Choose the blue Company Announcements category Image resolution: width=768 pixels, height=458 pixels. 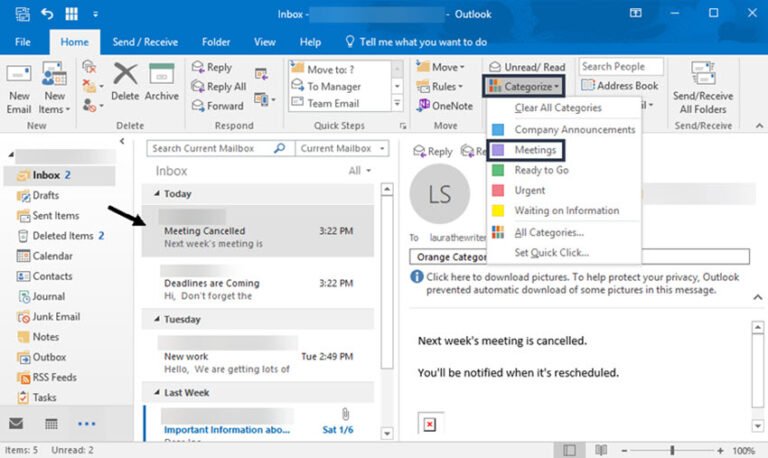564,130
